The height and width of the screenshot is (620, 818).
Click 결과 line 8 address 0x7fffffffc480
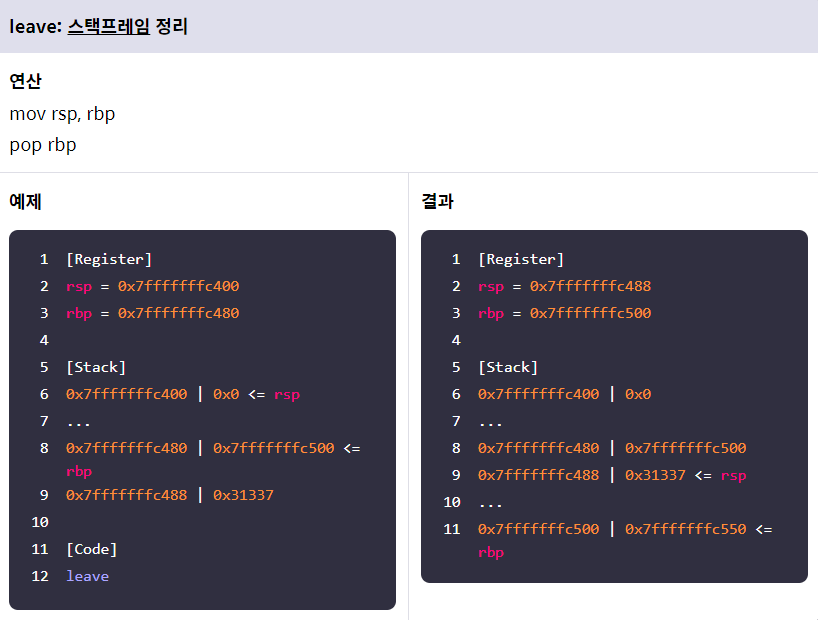538,448
